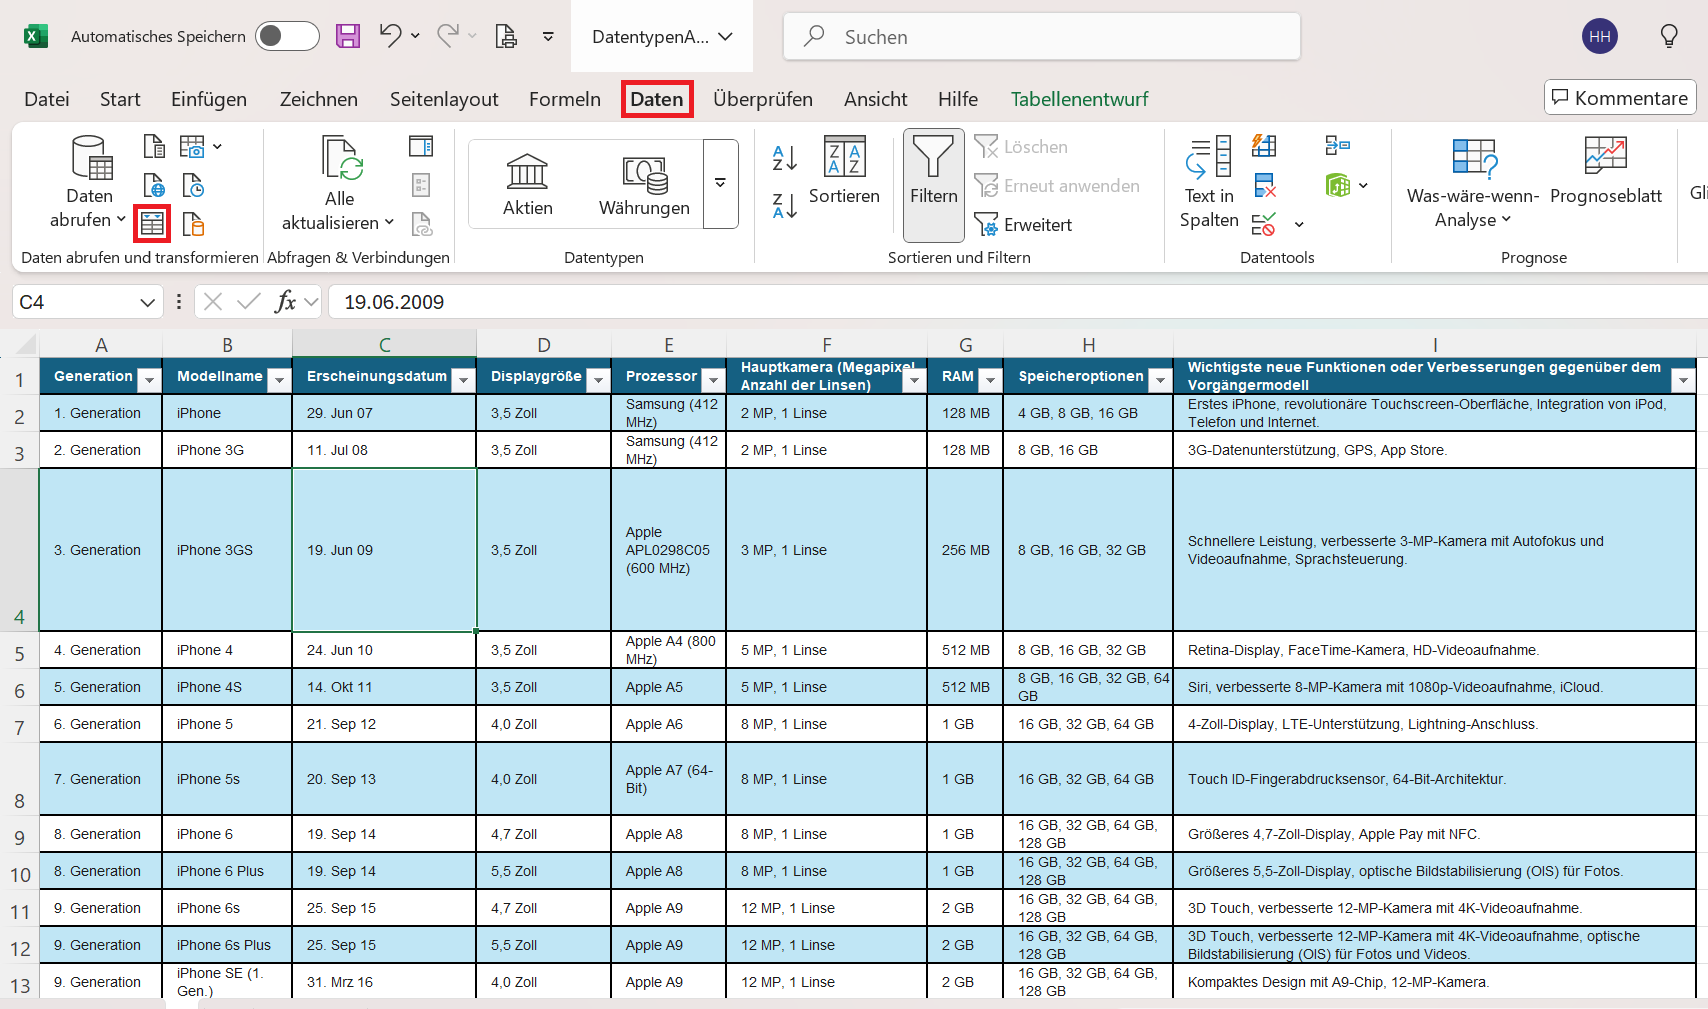Switch to the Formeln tab

pyautogui.click(x=565, y=99)
